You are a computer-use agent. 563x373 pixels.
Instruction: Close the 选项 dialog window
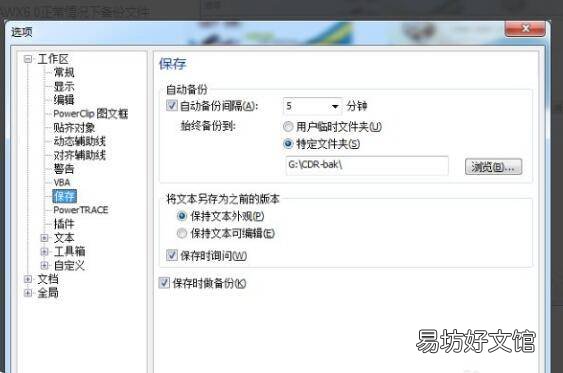(x=525, y=28)
